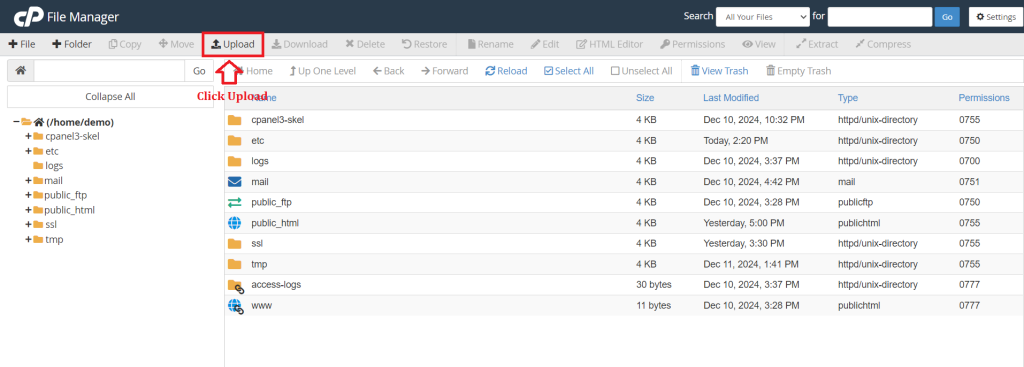Collapse the (/home/demo) root tree node

coord(16,121)
